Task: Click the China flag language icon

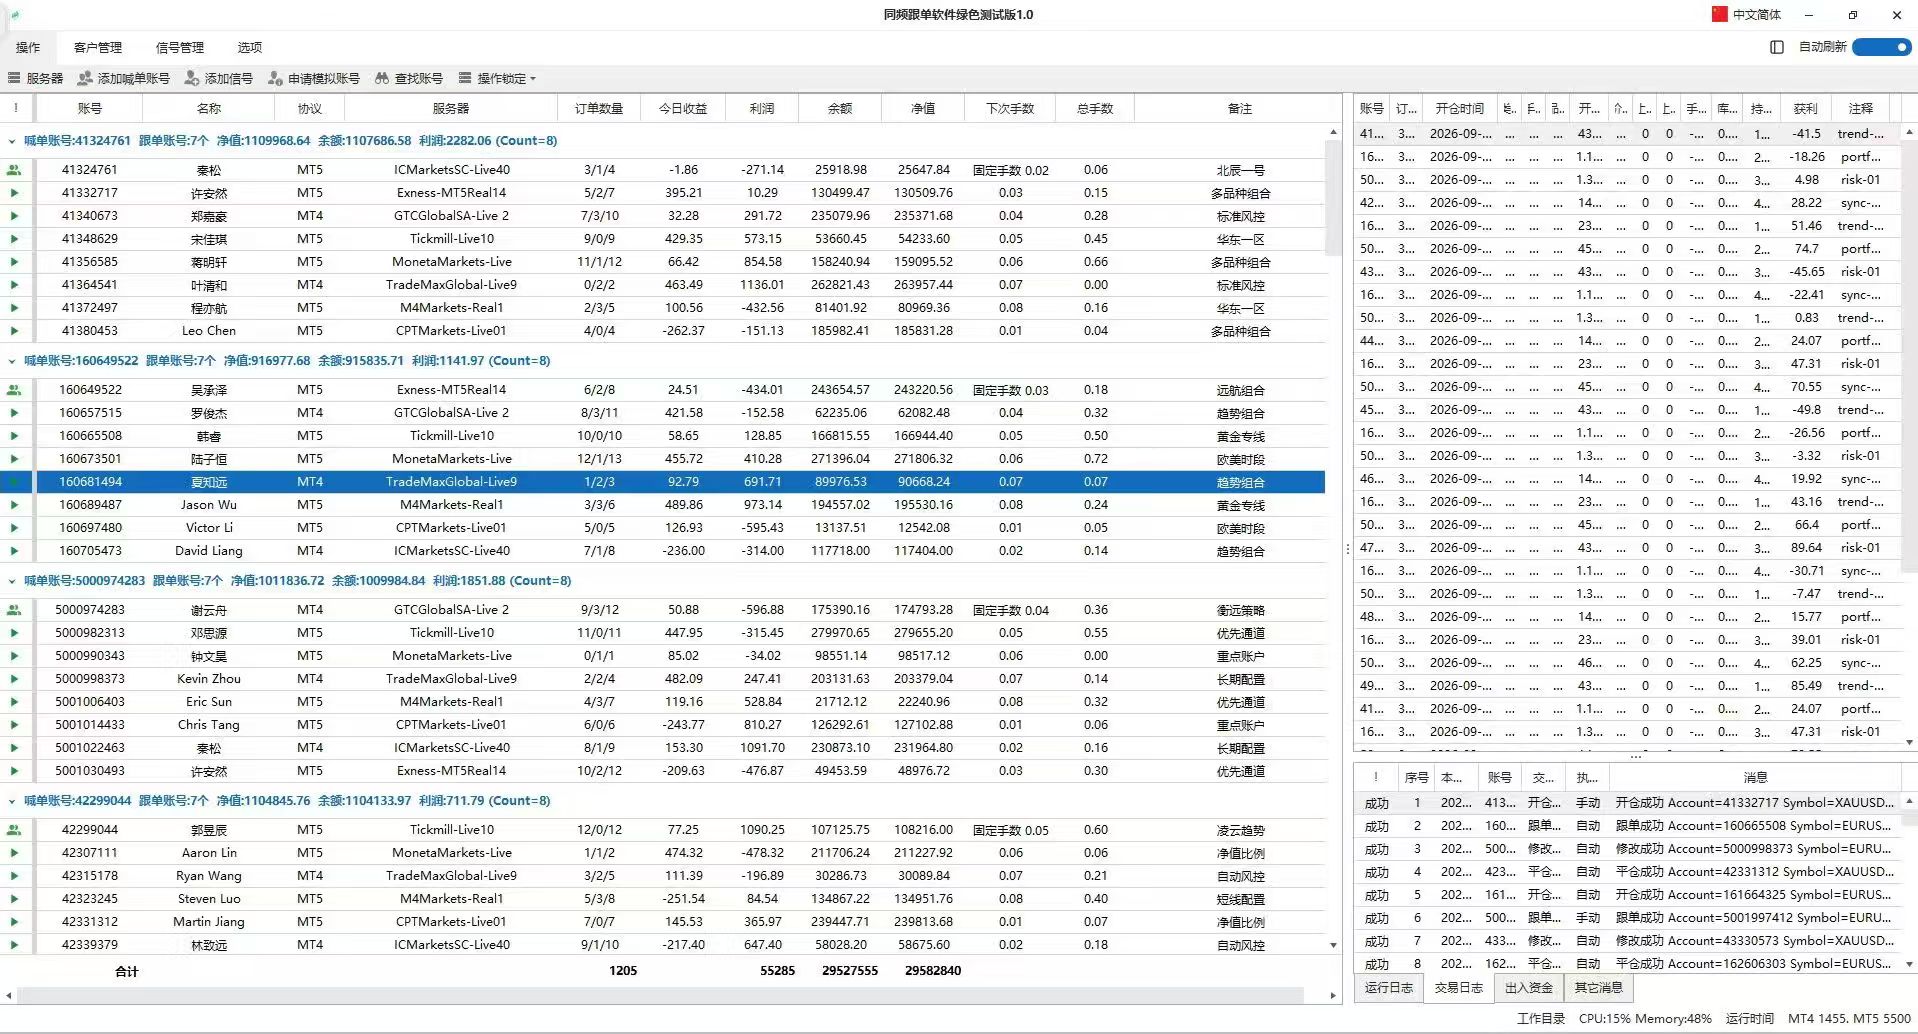Action: [x=1720, y=14]
